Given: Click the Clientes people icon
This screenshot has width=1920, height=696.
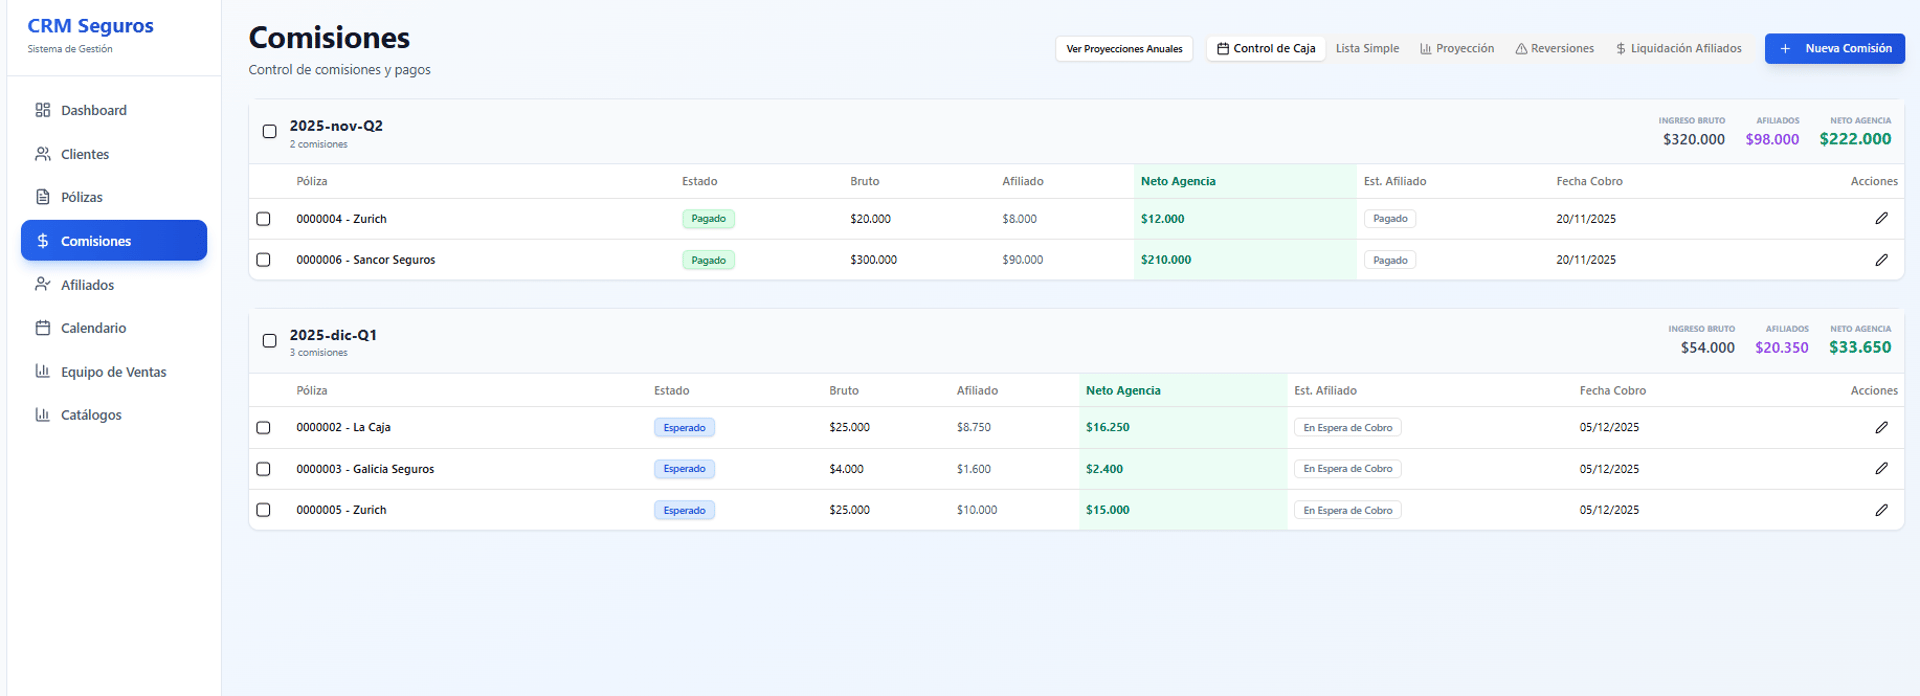Looking at the screenshot, I should pos(43,154).
